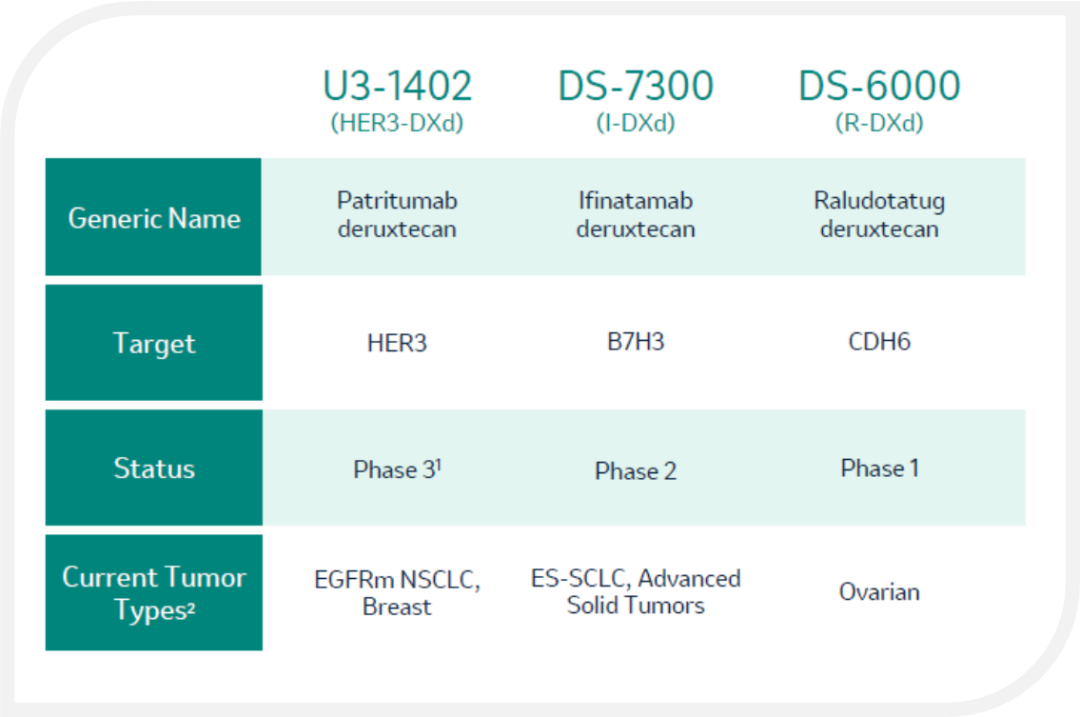
Task: Click the HER3 target cell
Action: click(397, 342)
